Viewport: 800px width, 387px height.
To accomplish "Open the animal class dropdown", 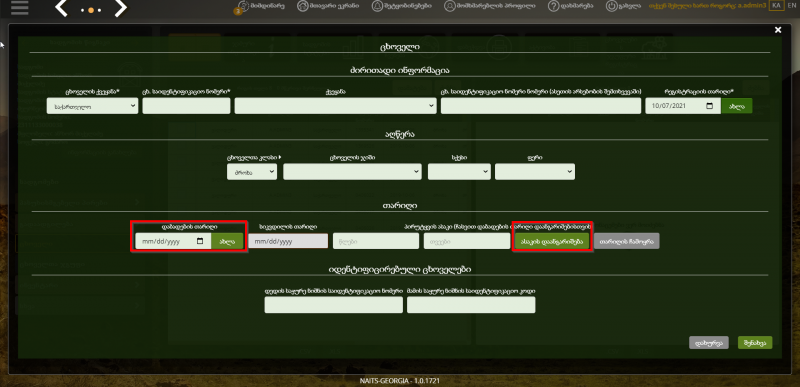I will [x=252, y=172].
